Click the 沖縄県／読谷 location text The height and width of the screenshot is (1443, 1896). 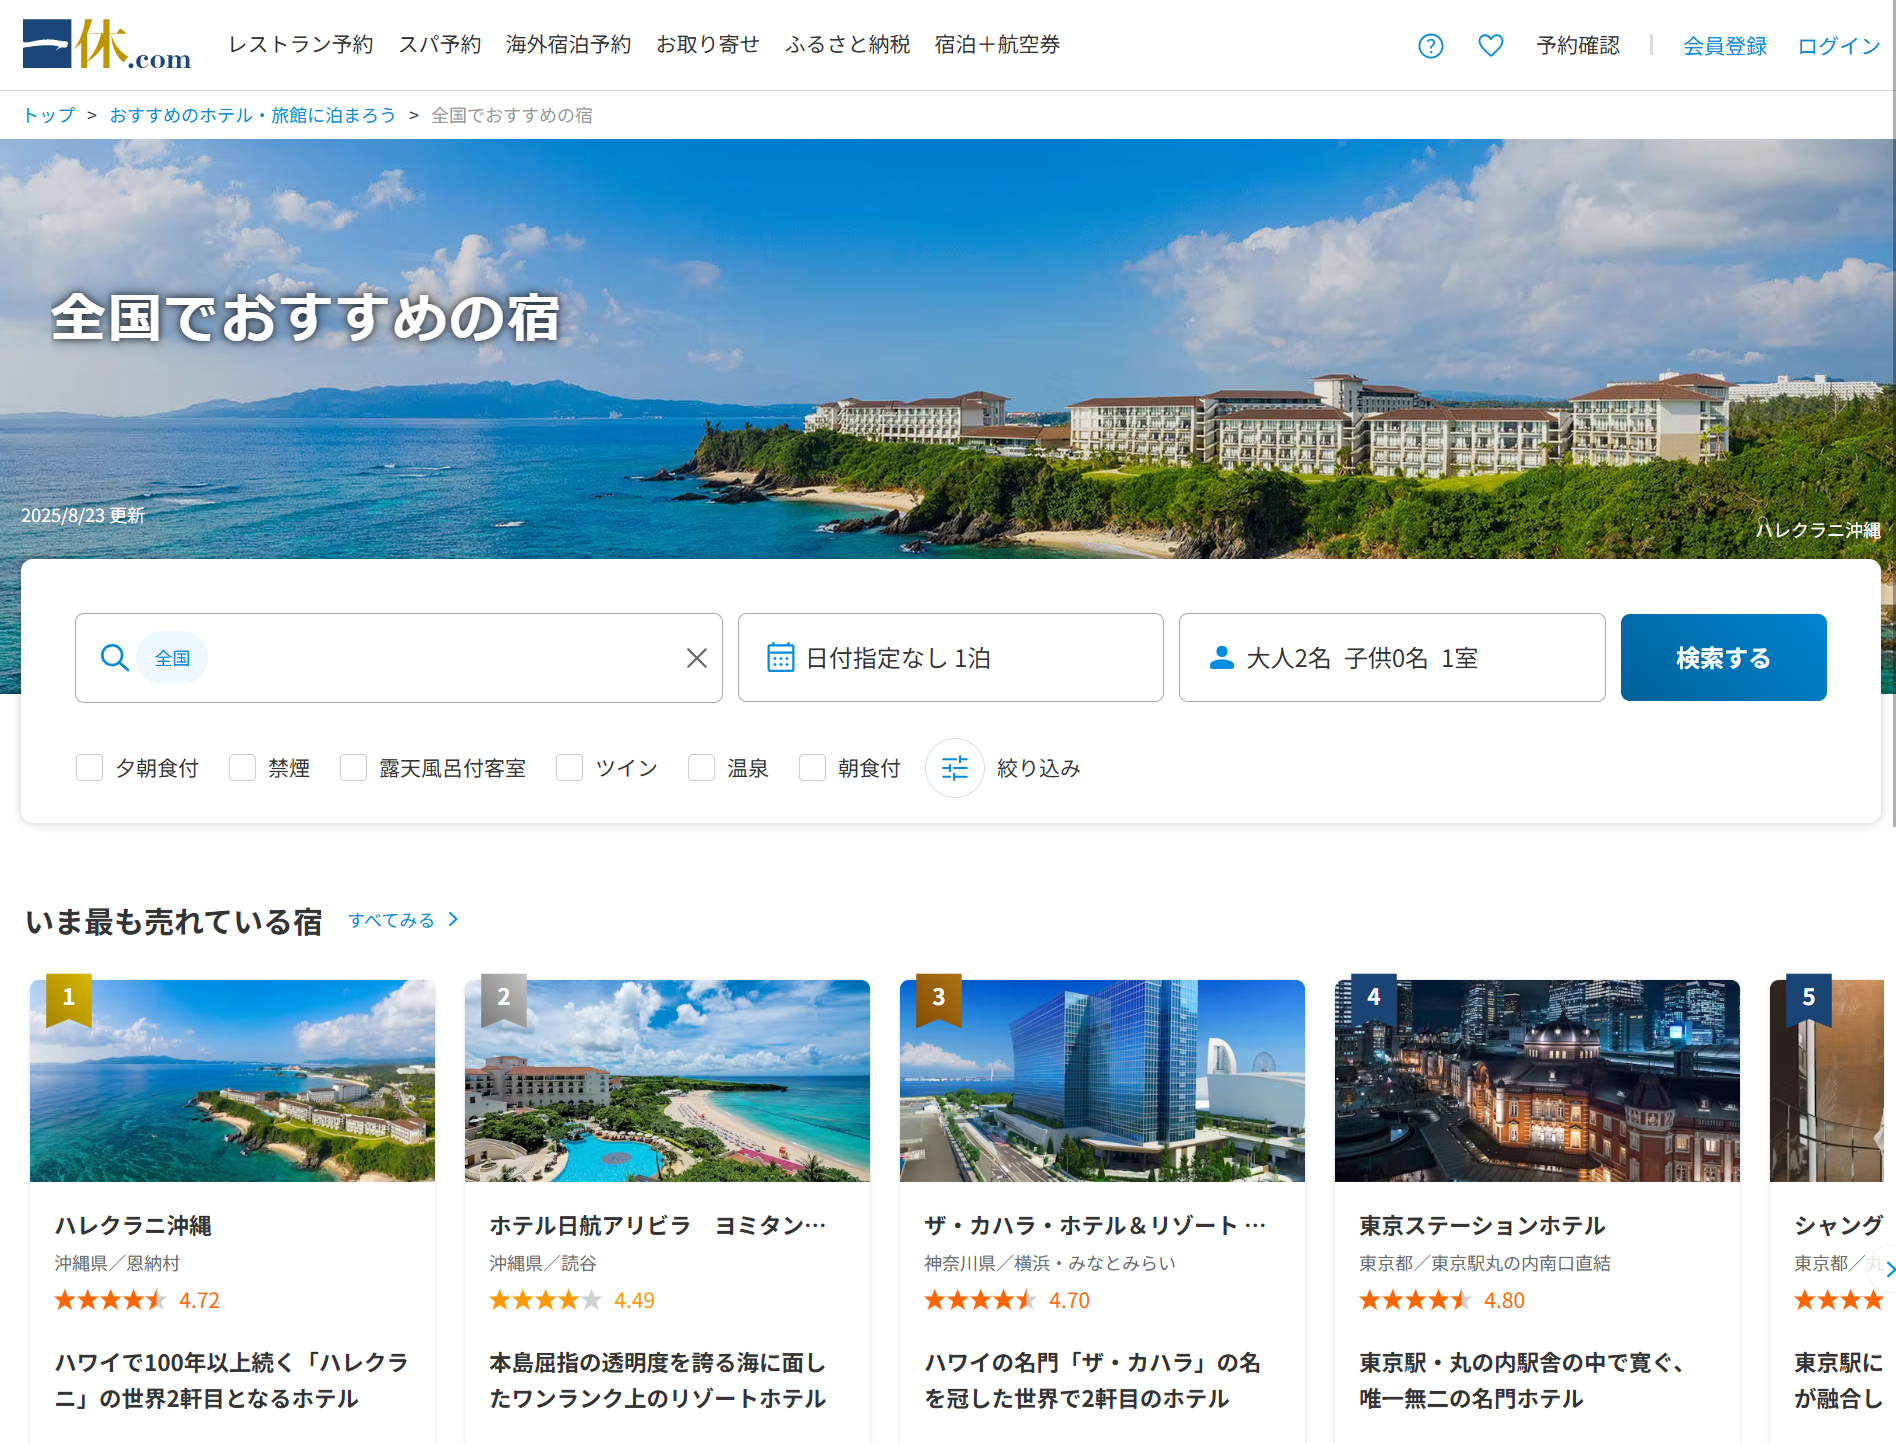(543, 1263)
